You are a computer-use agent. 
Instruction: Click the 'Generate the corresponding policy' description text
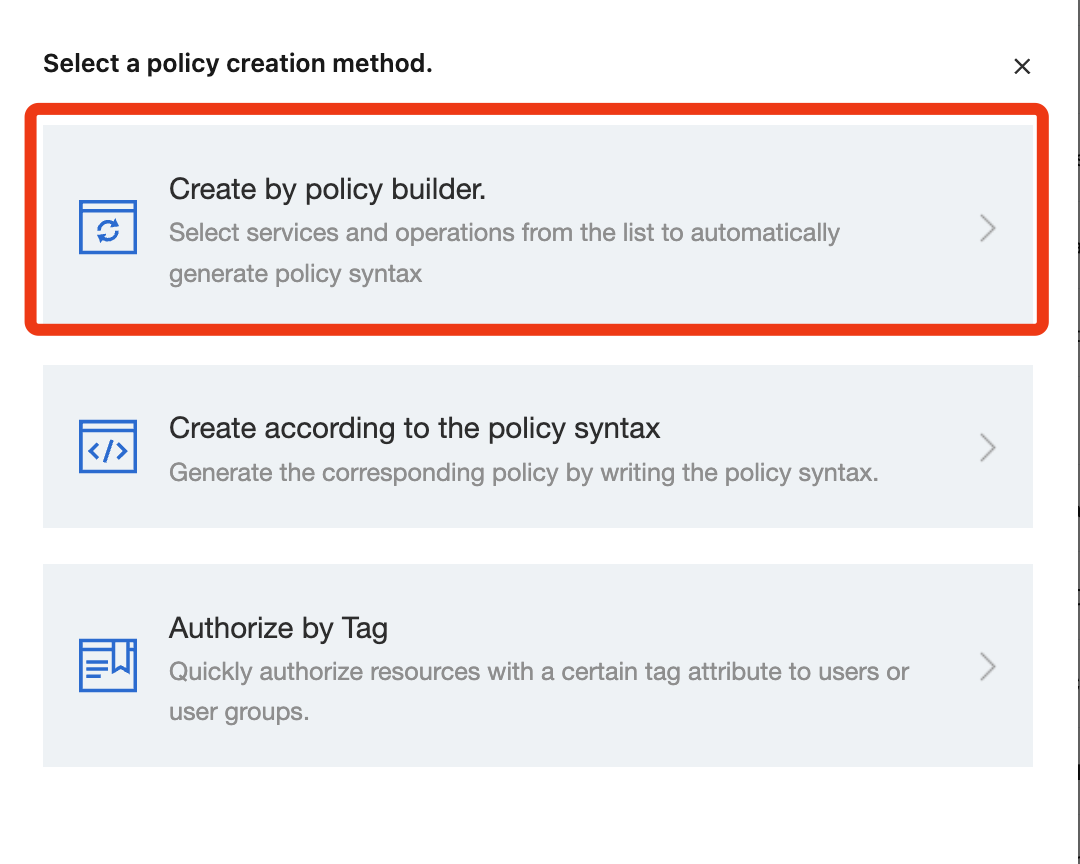(x=523, y=472)
